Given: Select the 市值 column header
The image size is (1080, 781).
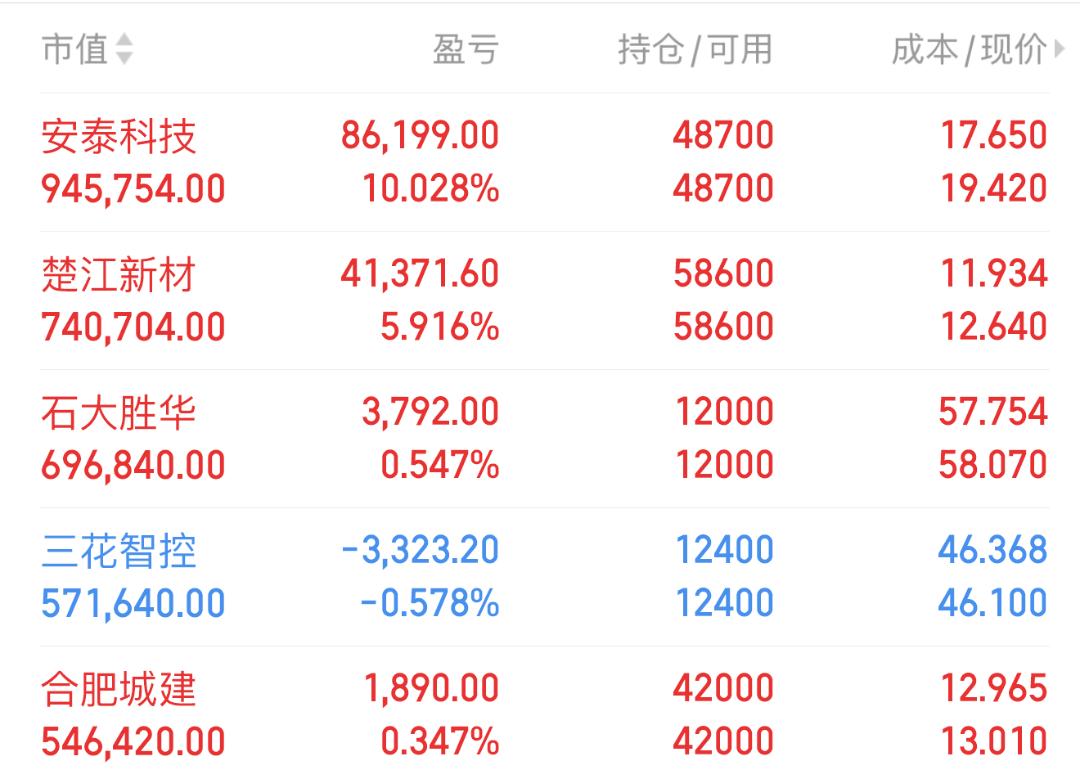Looking at the screenshot, I should tap(75, 49).
